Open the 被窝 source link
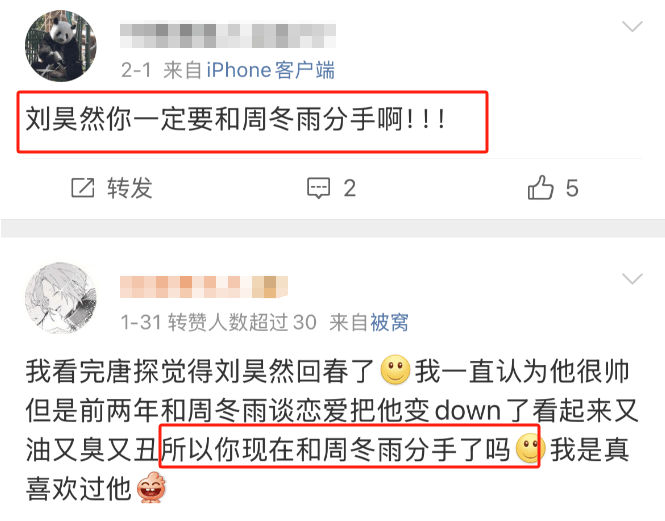 point(389,322)
